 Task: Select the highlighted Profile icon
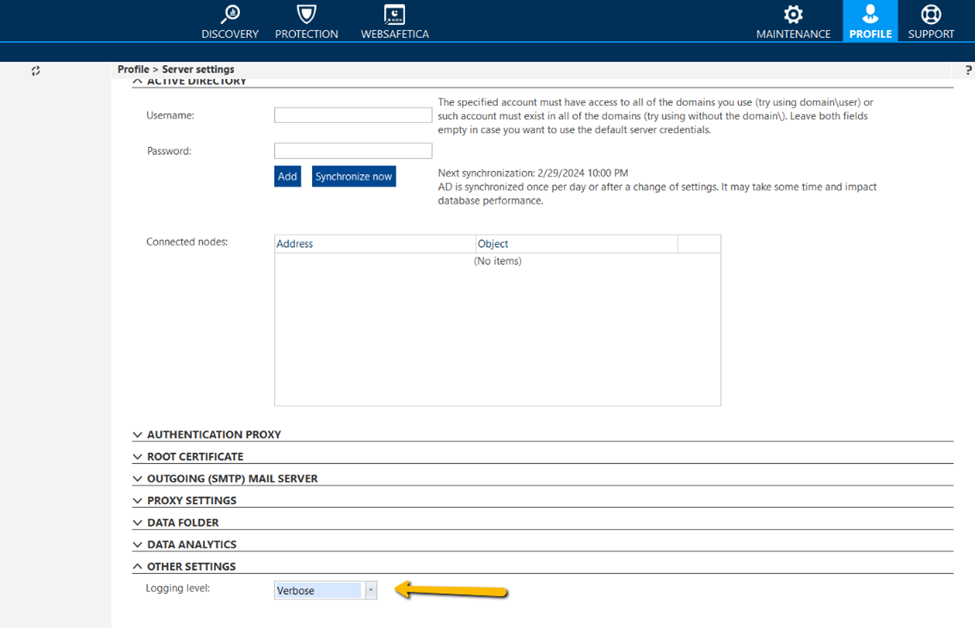coord(870,20)
